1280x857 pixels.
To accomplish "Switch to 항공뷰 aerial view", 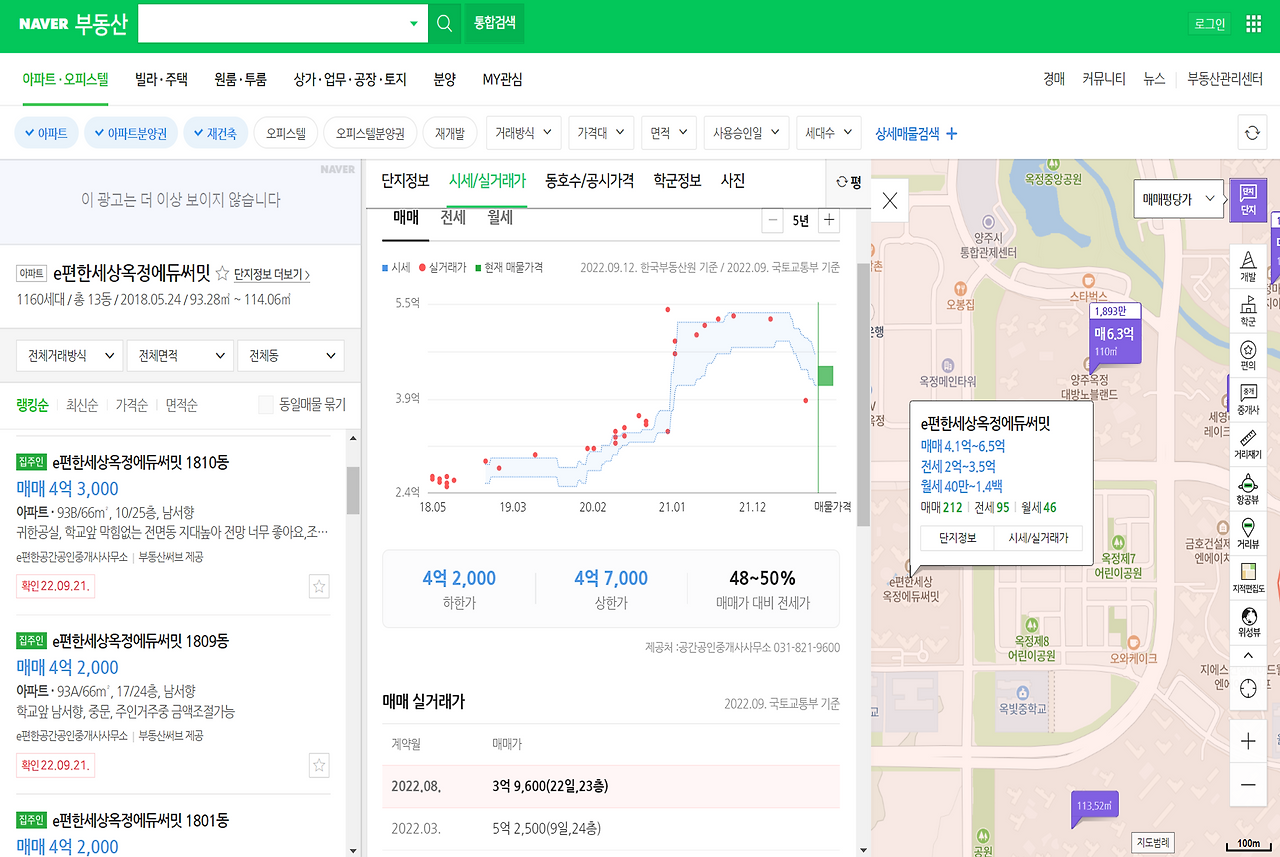I will click(x=1248, y=489).
